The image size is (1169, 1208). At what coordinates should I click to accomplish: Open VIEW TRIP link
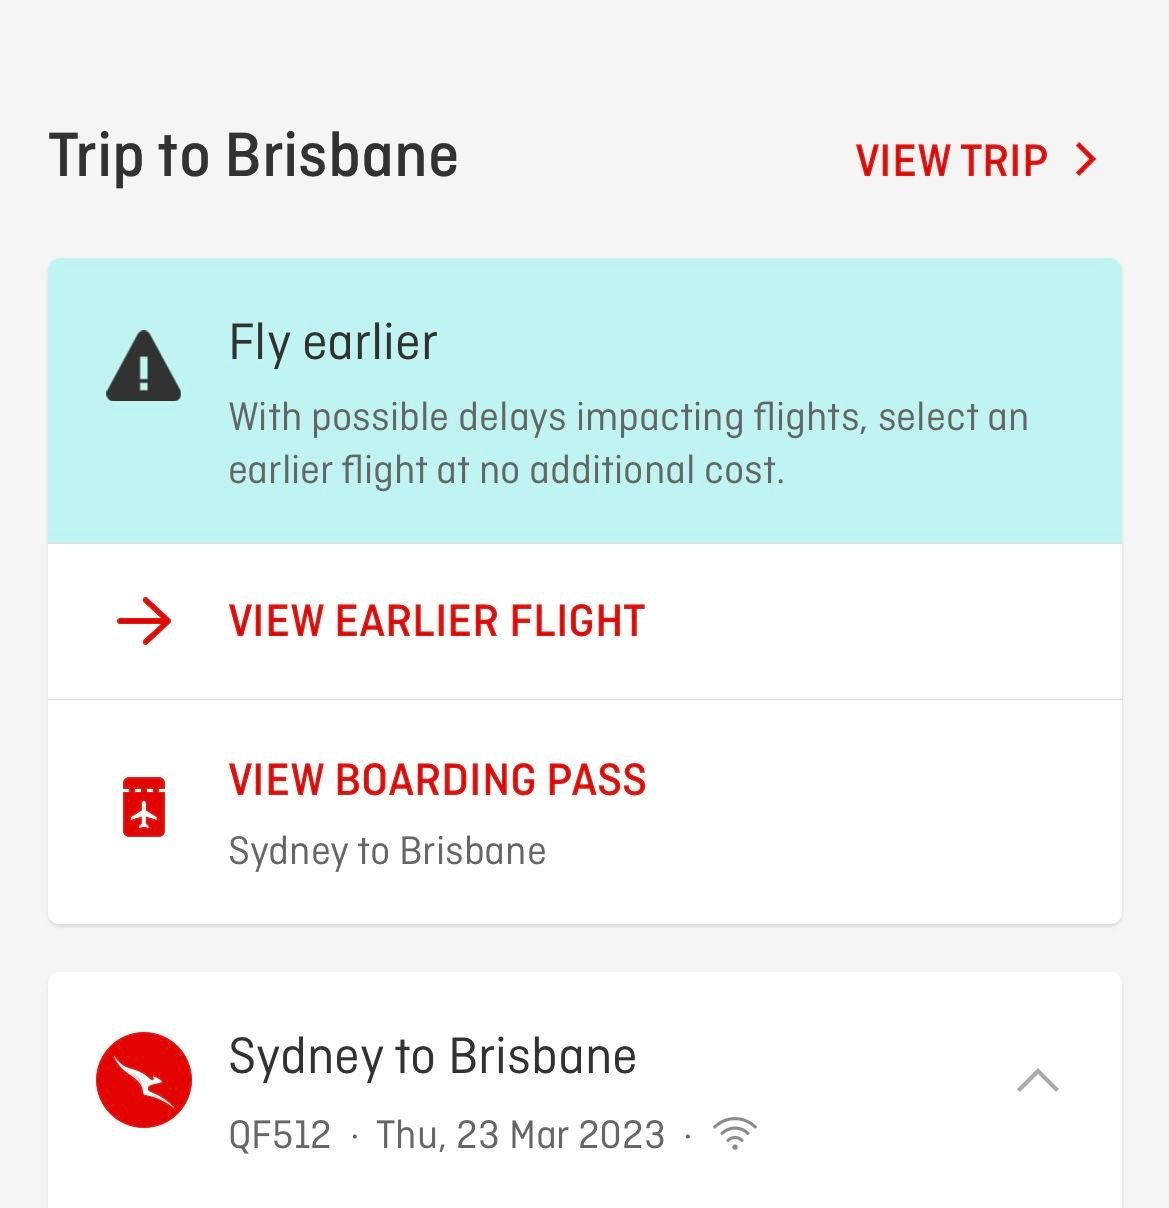click(951, 160)
